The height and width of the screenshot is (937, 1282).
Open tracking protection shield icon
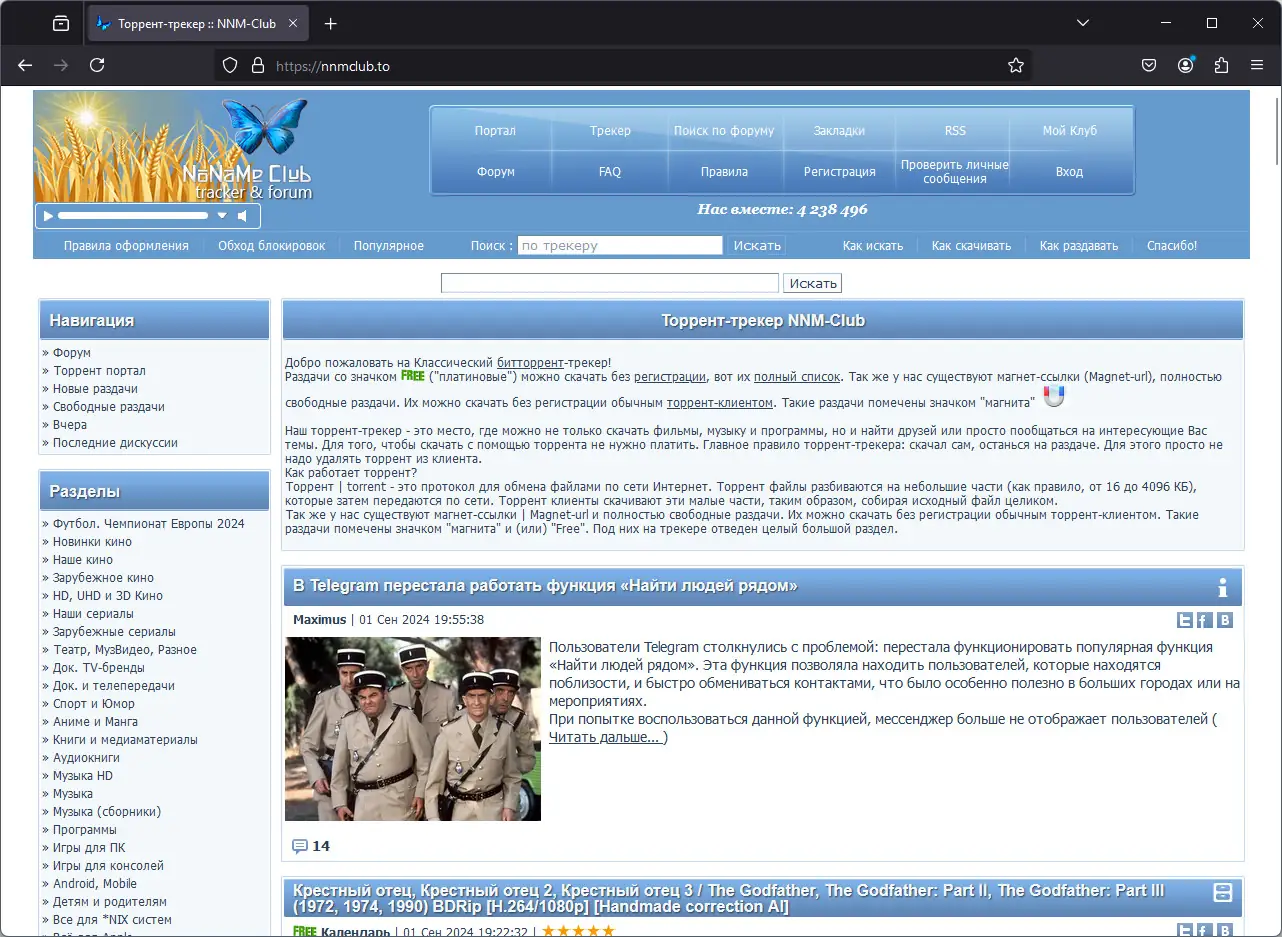[x=230, y=65]
